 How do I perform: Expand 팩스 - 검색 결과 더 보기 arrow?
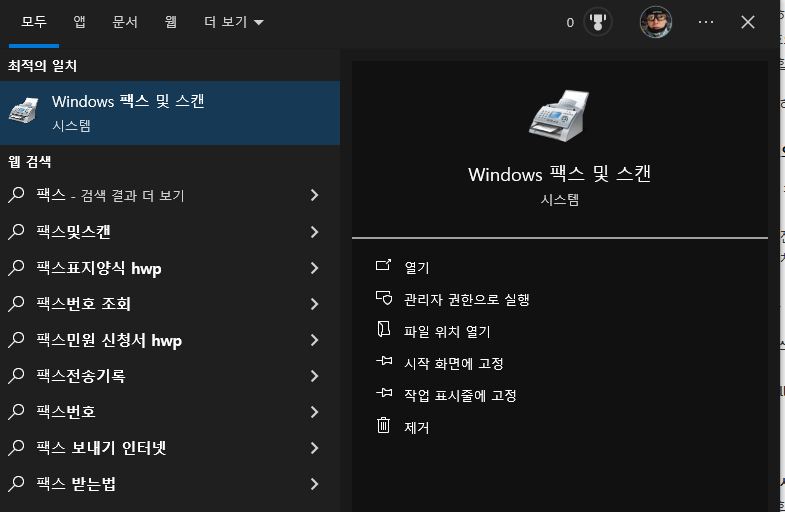click(x=314, y=195)
